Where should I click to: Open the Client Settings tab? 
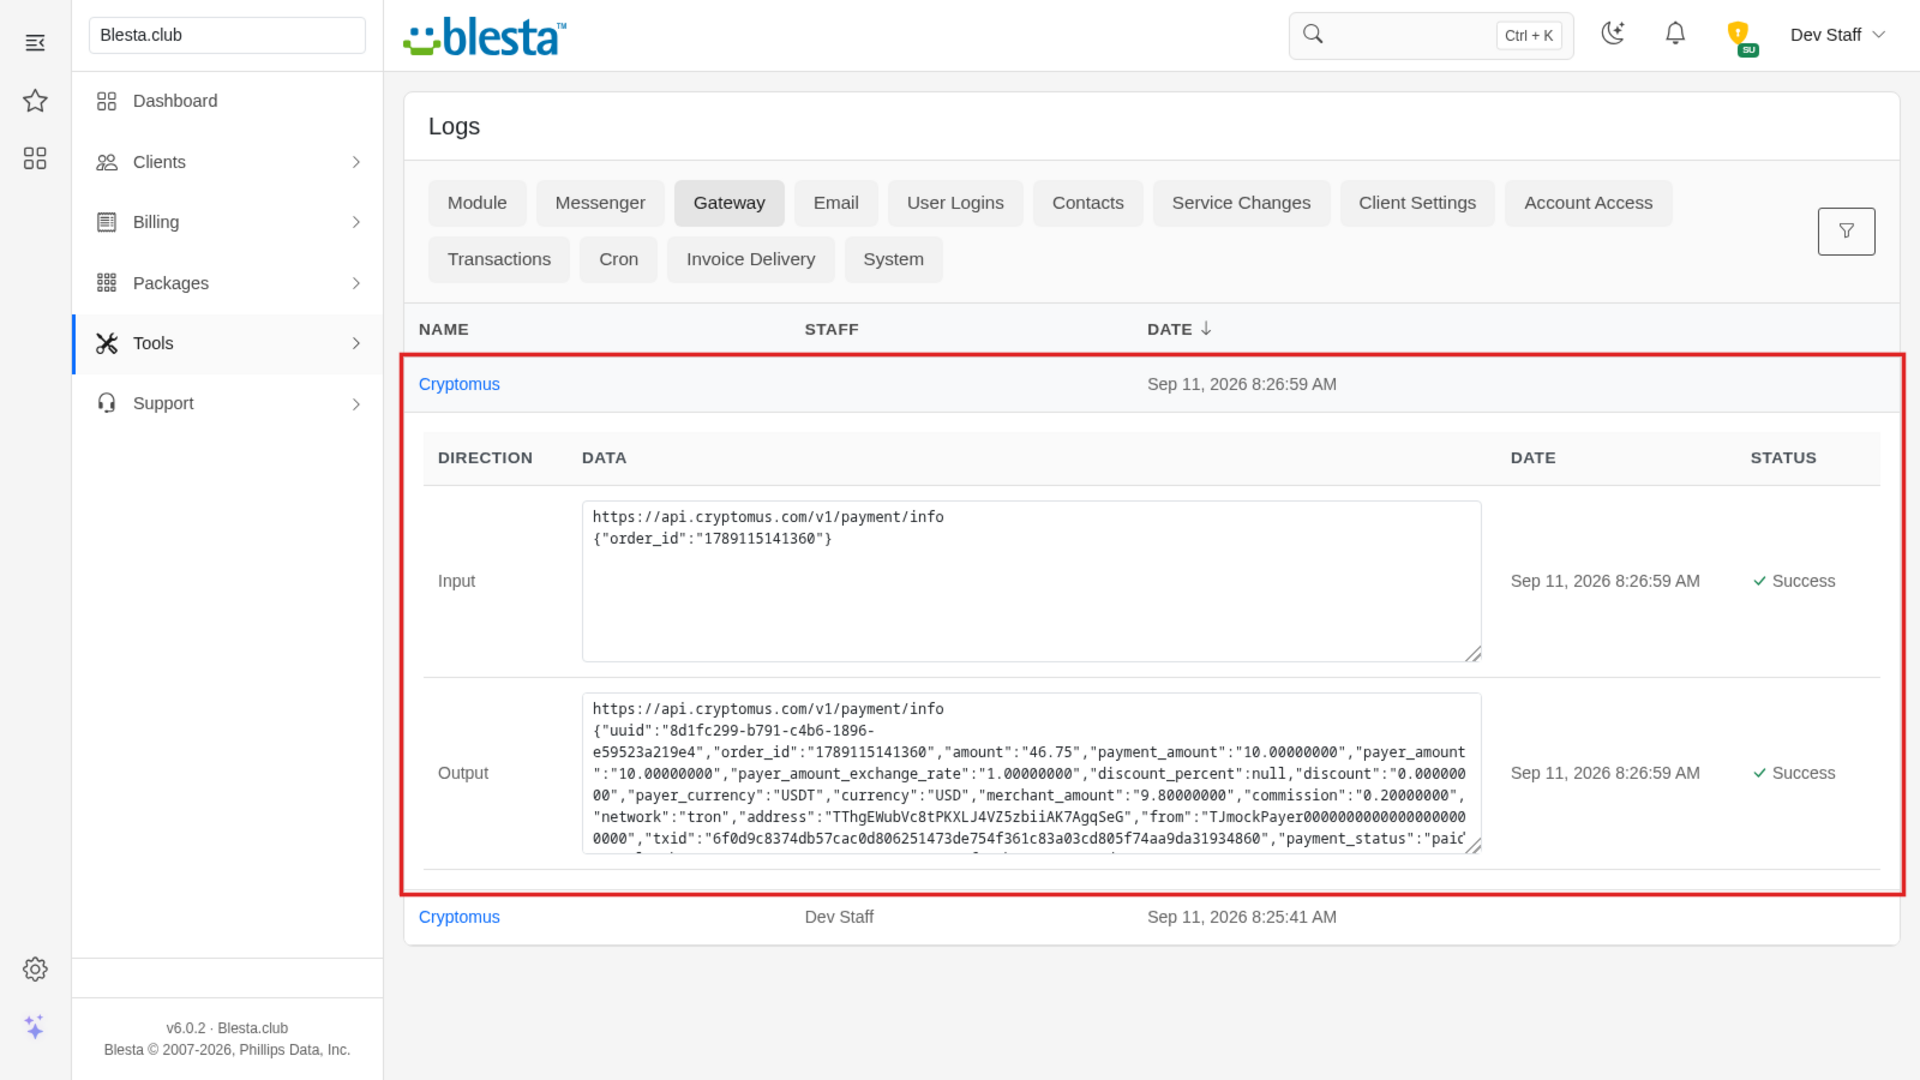[1417, 203]
